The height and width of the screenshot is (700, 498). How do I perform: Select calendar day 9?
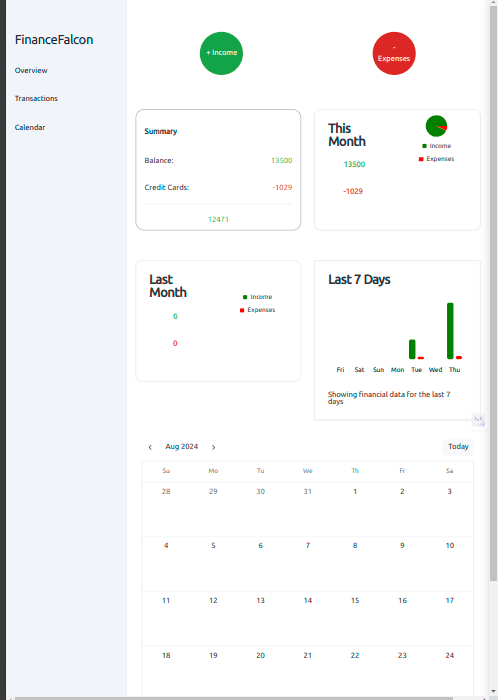[x=403, y=546]
